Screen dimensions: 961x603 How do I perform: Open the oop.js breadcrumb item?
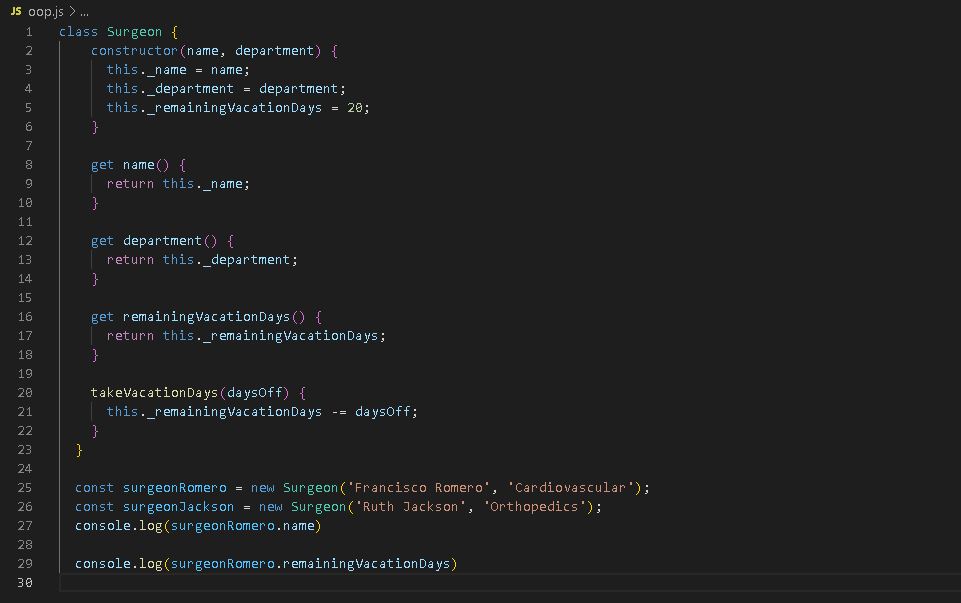click(45, 12)
